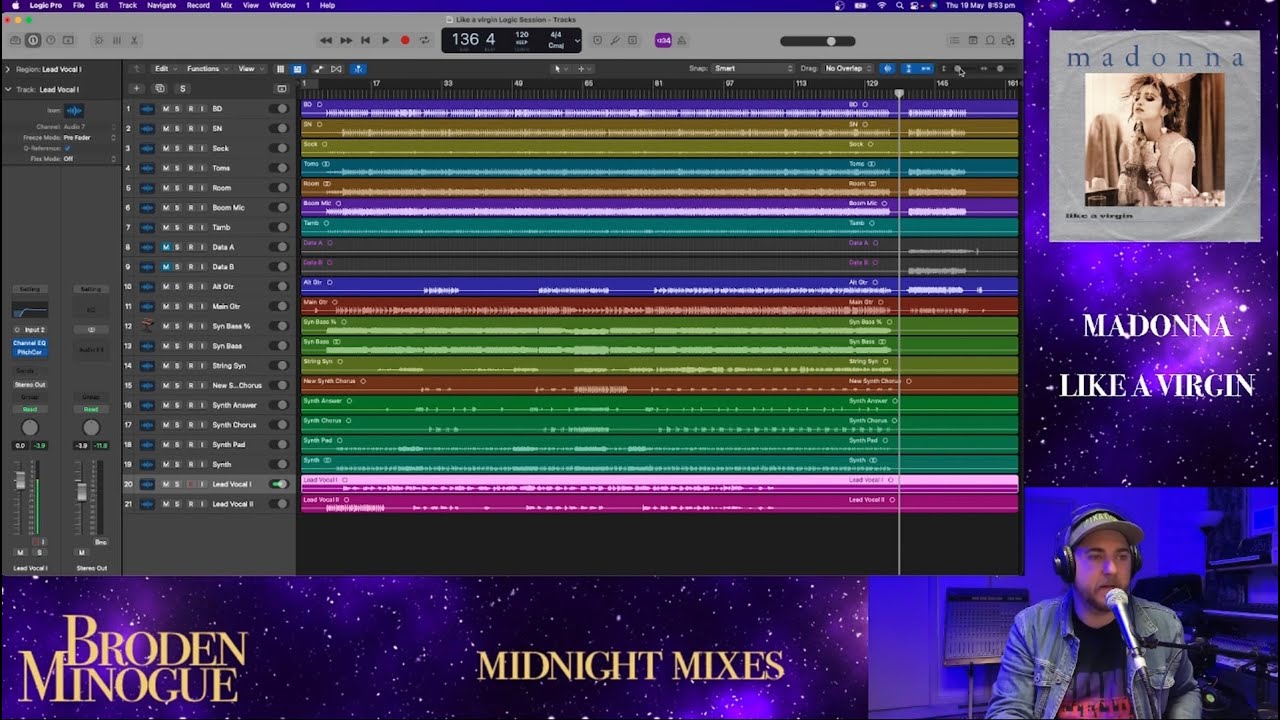Click the Stereo Out output slot

click(30, 384)
